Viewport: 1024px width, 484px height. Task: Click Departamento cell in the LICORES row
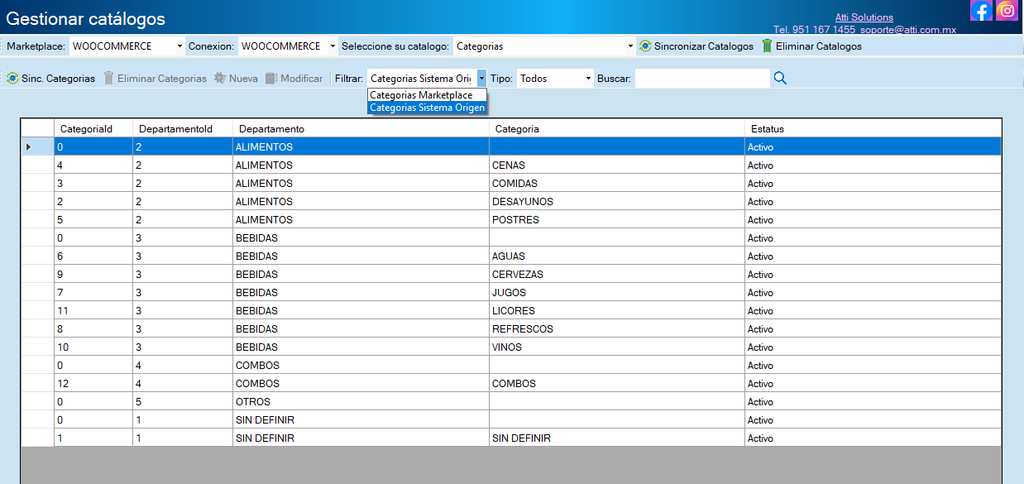360,310
